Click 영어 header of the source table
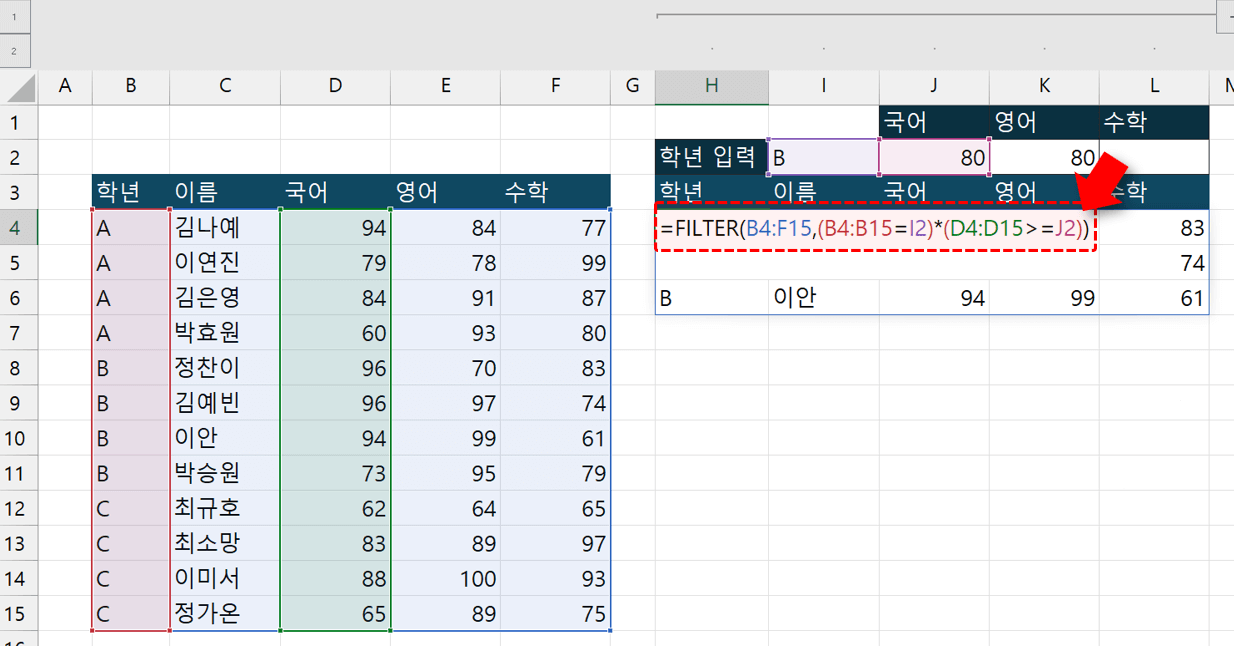The image size is (1234, 655). [445, 192]
